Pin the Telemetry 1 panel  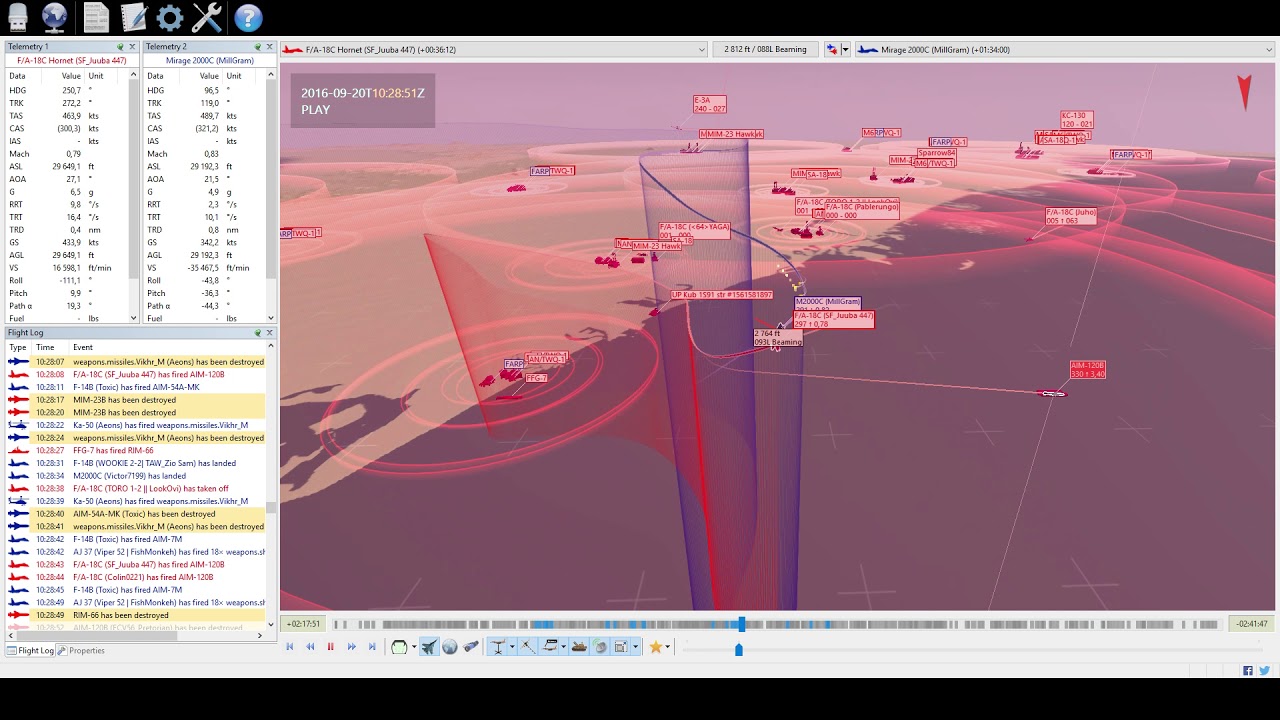click(120, 47)
